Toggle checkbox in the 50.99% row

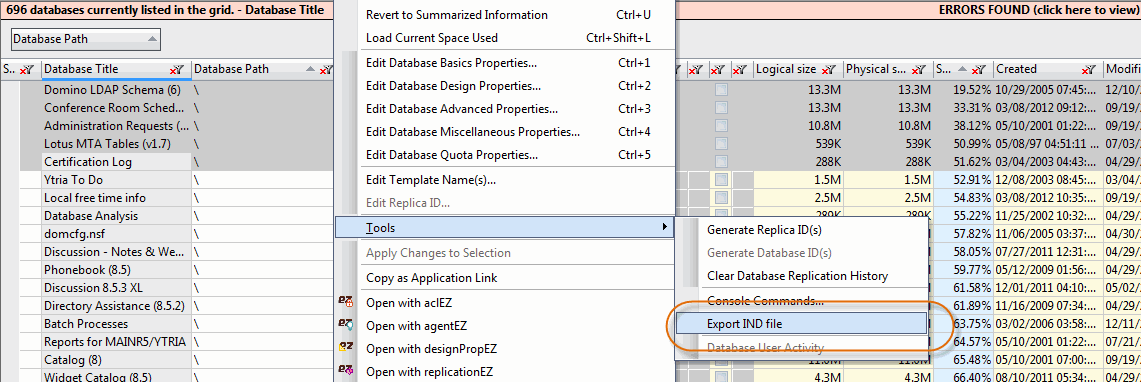720,143
